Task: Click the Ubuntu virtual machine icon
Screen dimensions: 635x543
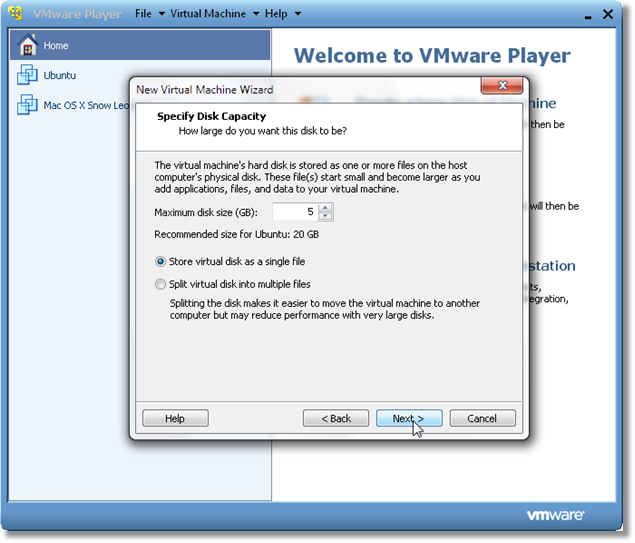Action: click(x=27, y=75)
